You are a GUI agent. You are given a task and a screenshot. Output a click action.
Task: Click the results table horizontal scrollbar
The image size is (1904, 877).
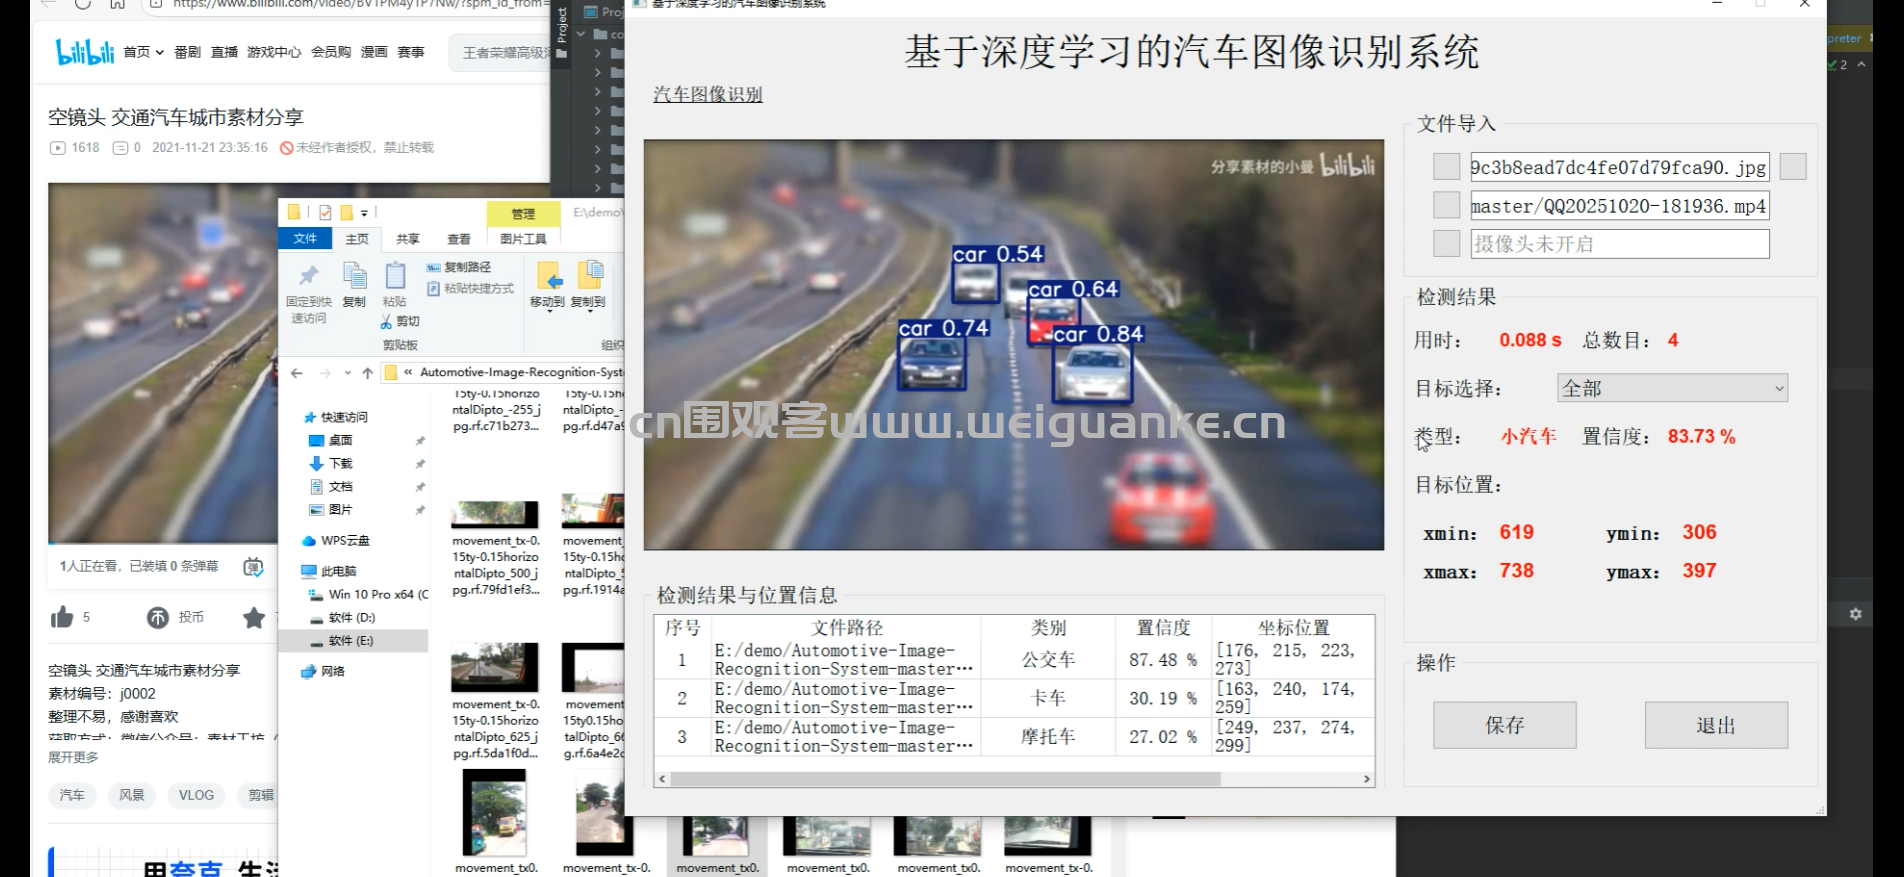pos(944,779)
